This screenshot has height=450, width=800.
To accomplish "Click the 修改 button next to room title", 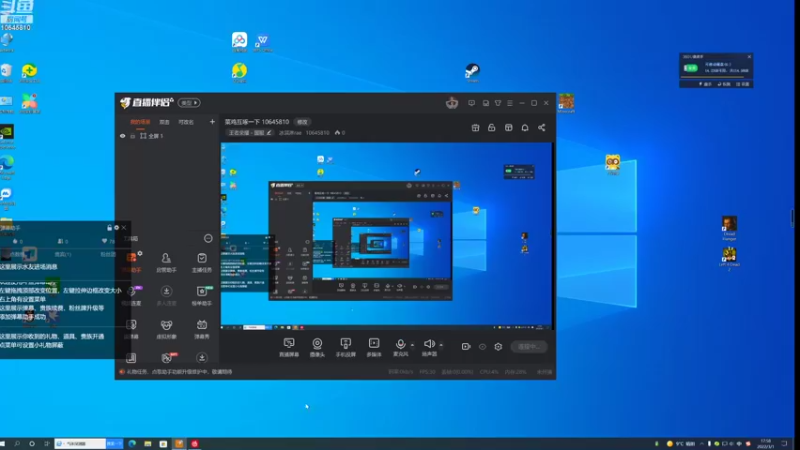I will [303, 122].
